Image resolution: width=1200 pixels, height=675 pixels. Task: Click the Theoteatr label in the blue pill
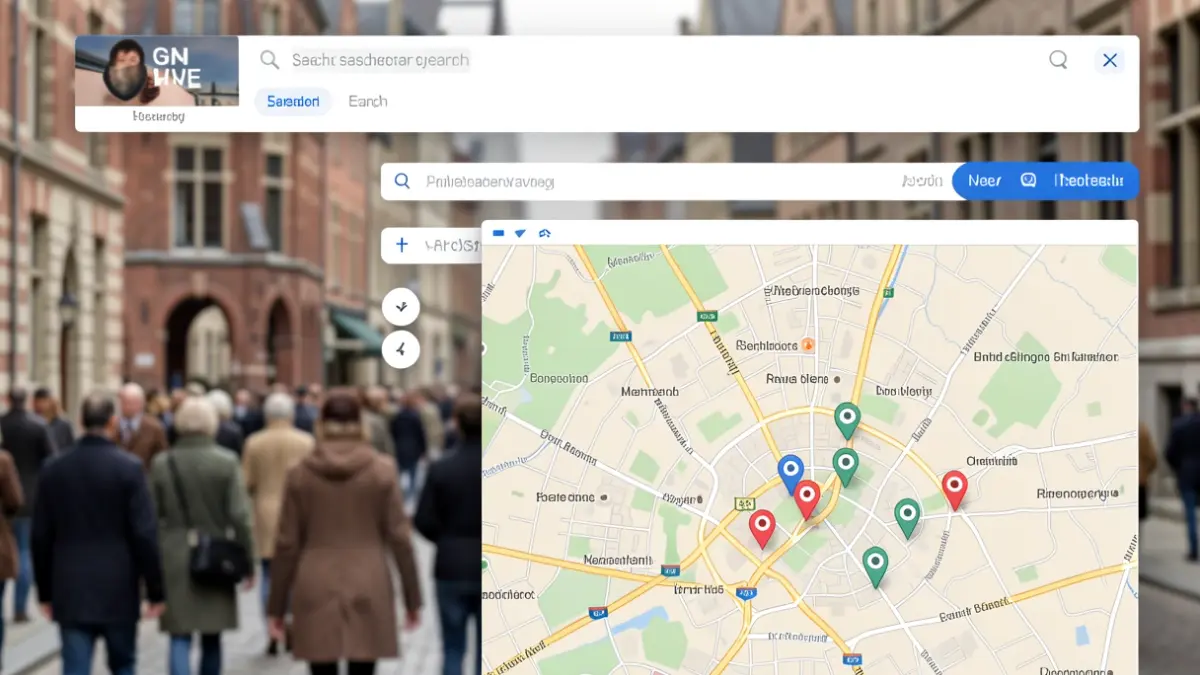click(x=1089, y=181)
